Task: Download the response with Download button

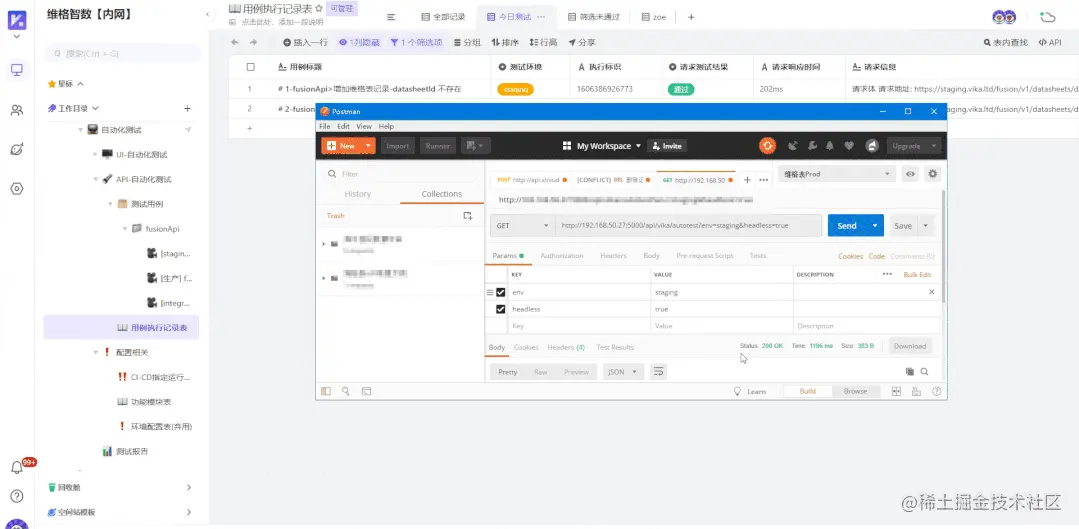Action: point(910,346)
